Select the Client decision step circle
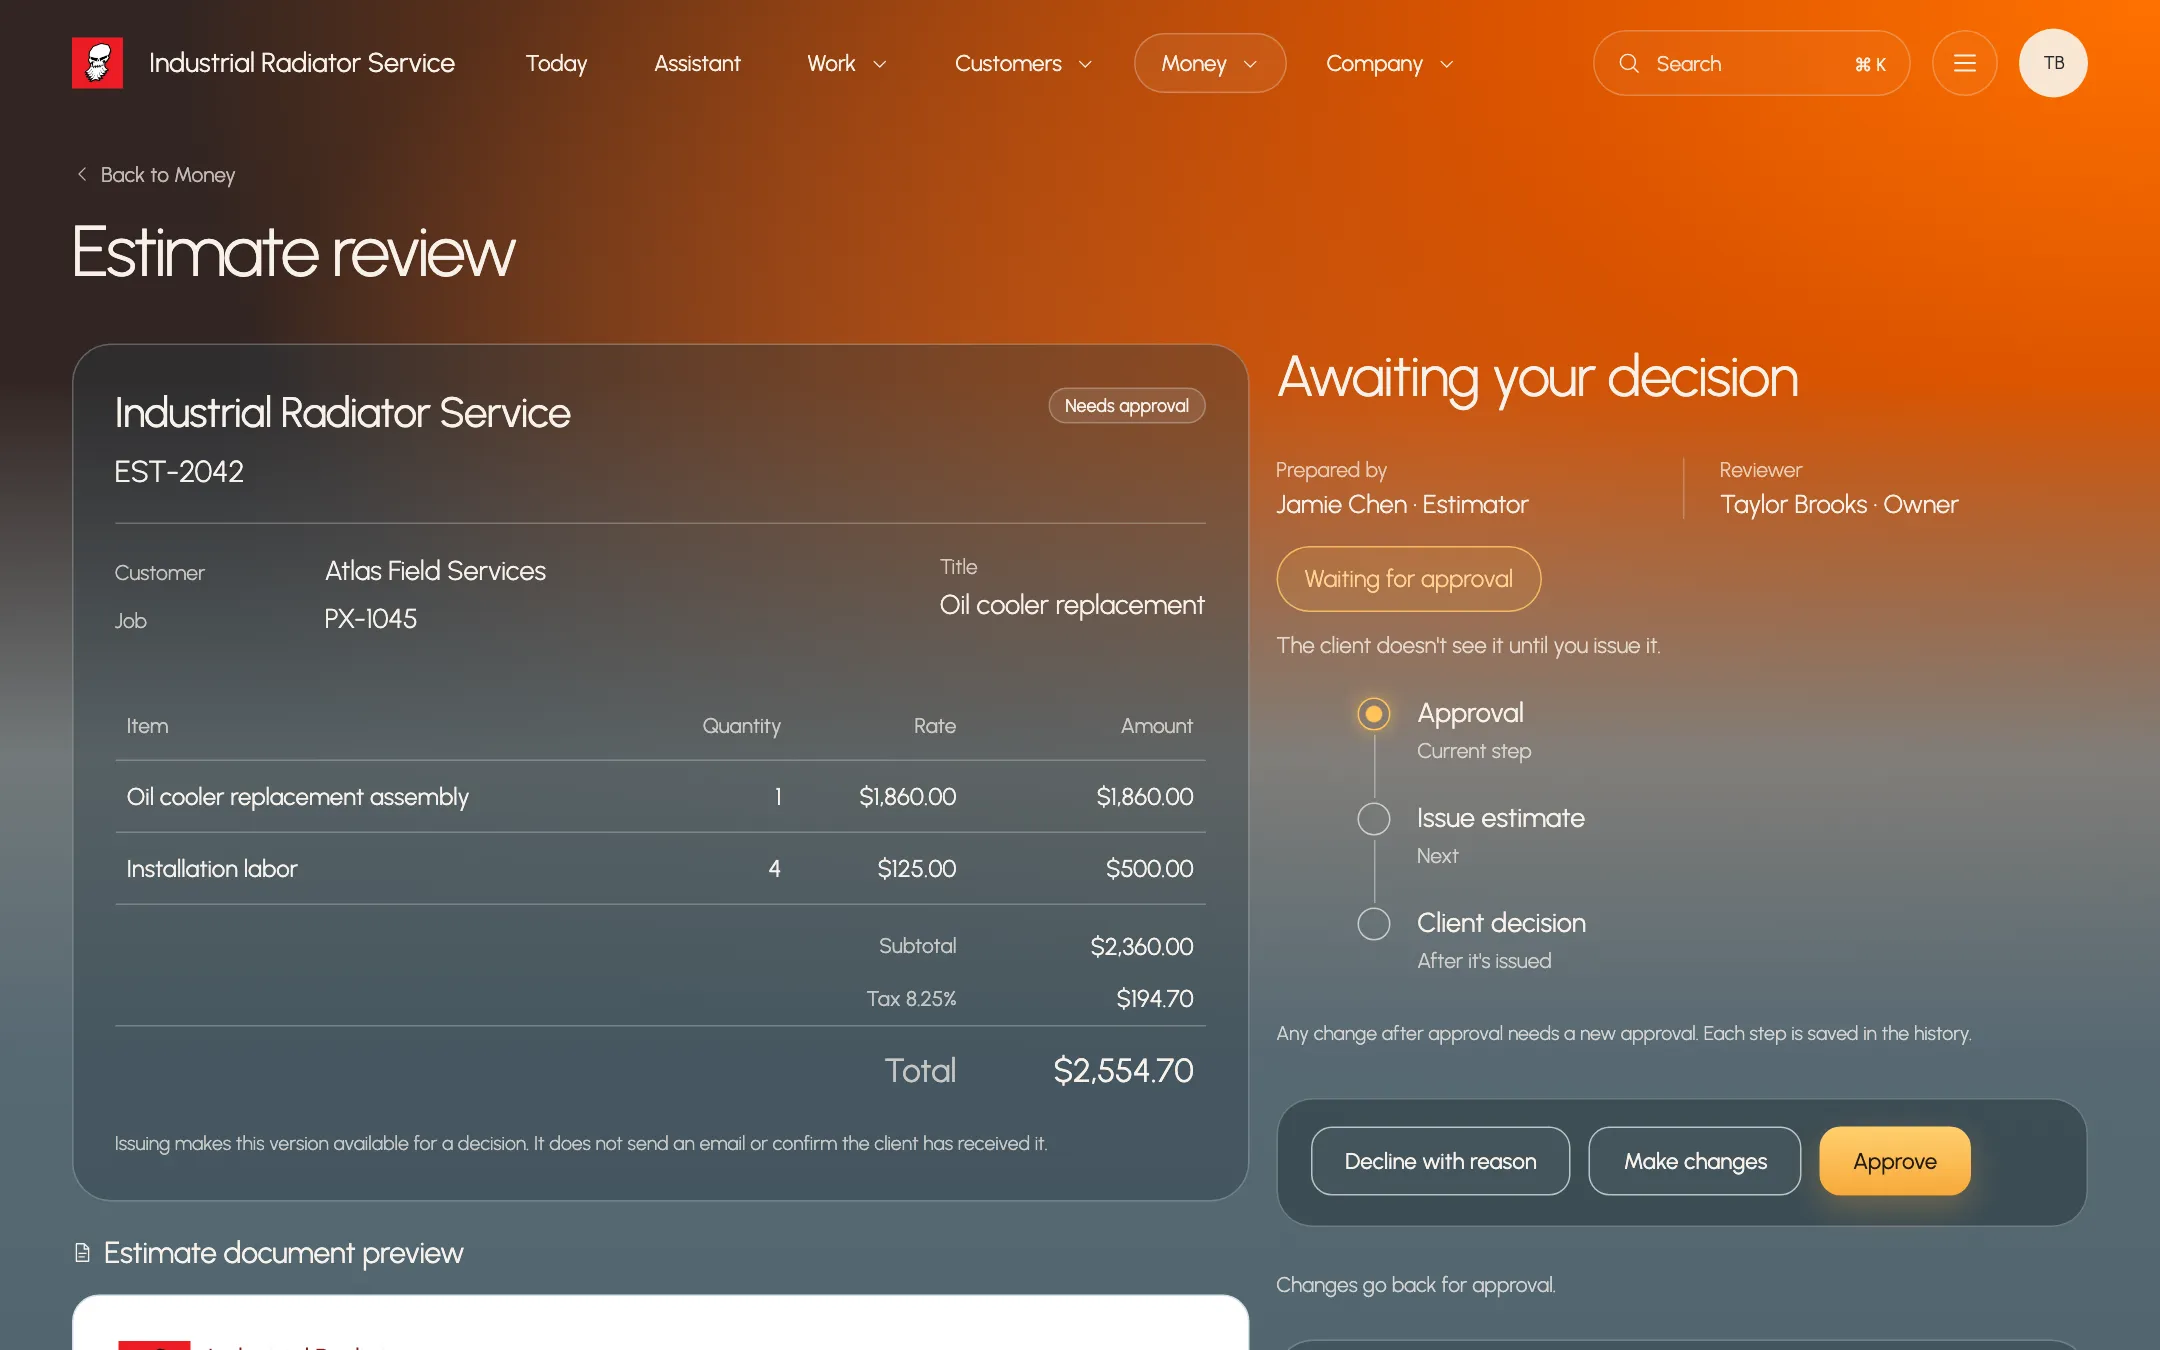The height and width of the screenshot is (1350, 2160). pyautogui.click(x=1373, y=924)
